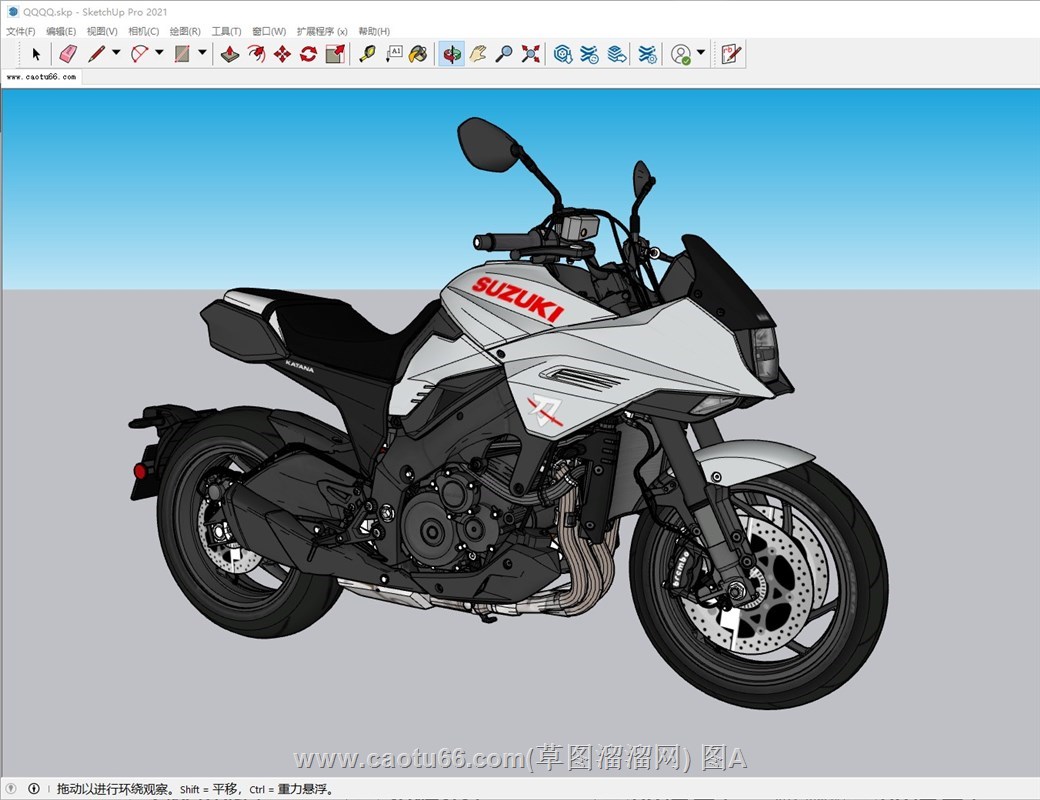Viewport: 1040px width, 800px height.
Task: Select the Rotate tool
Action: pos(308,54)
